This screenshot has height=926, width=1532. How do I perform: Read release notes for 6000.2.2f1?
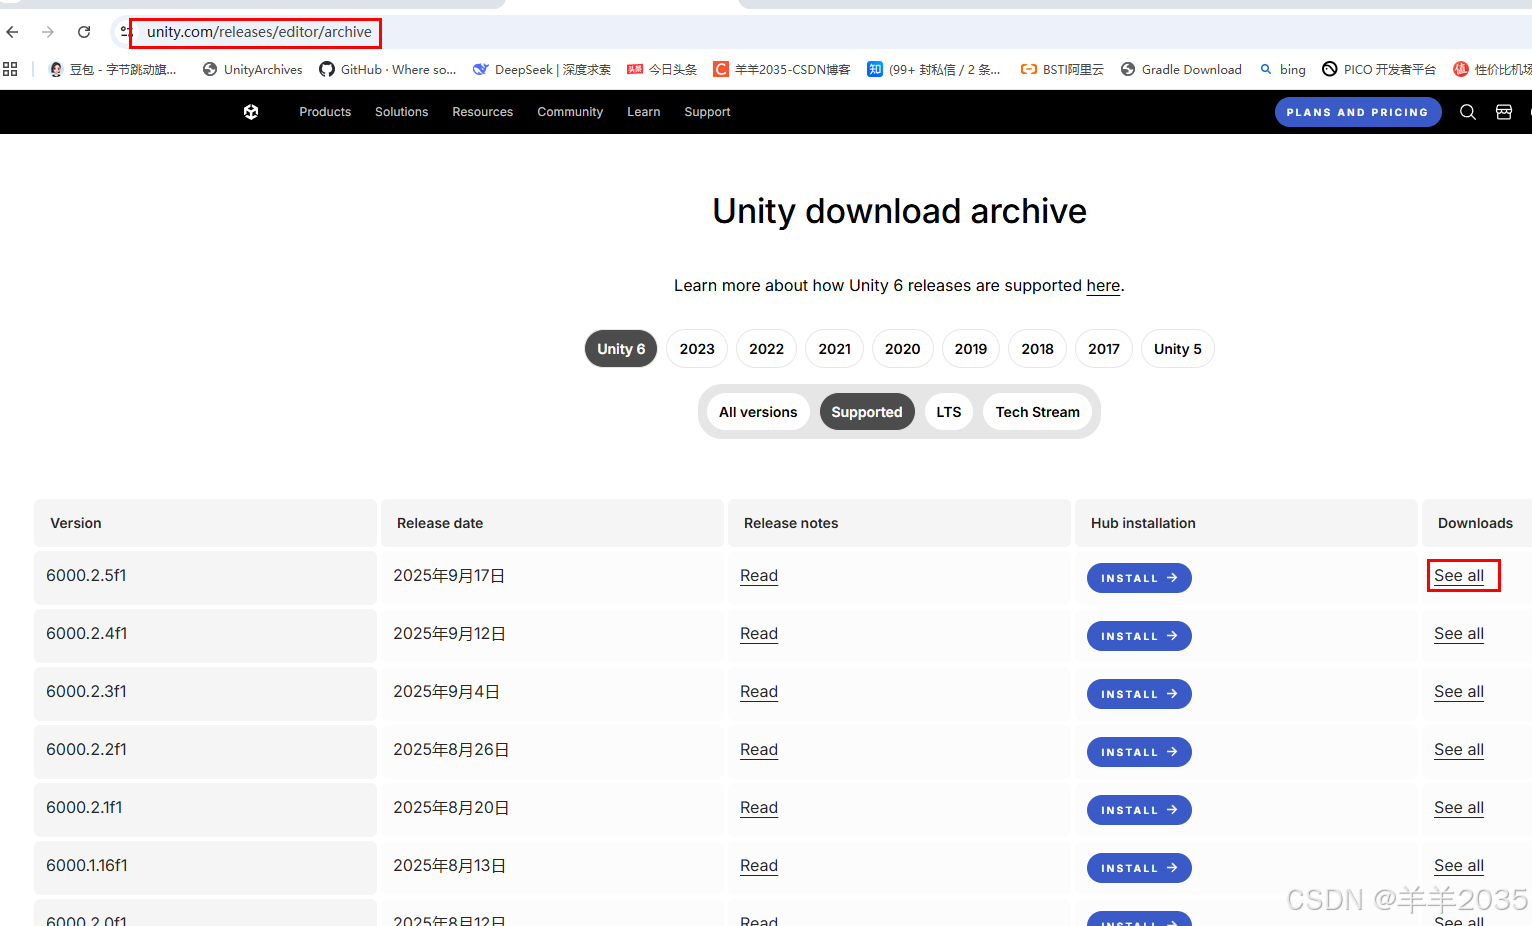pyautogui.click(x=759, y=750)
